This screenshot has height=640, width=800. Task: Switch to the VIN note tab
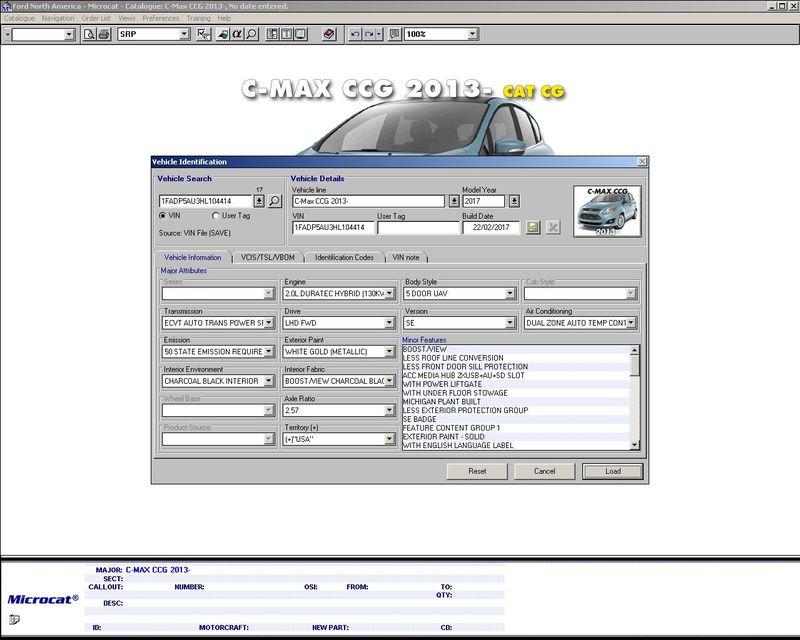pos(406,258)
